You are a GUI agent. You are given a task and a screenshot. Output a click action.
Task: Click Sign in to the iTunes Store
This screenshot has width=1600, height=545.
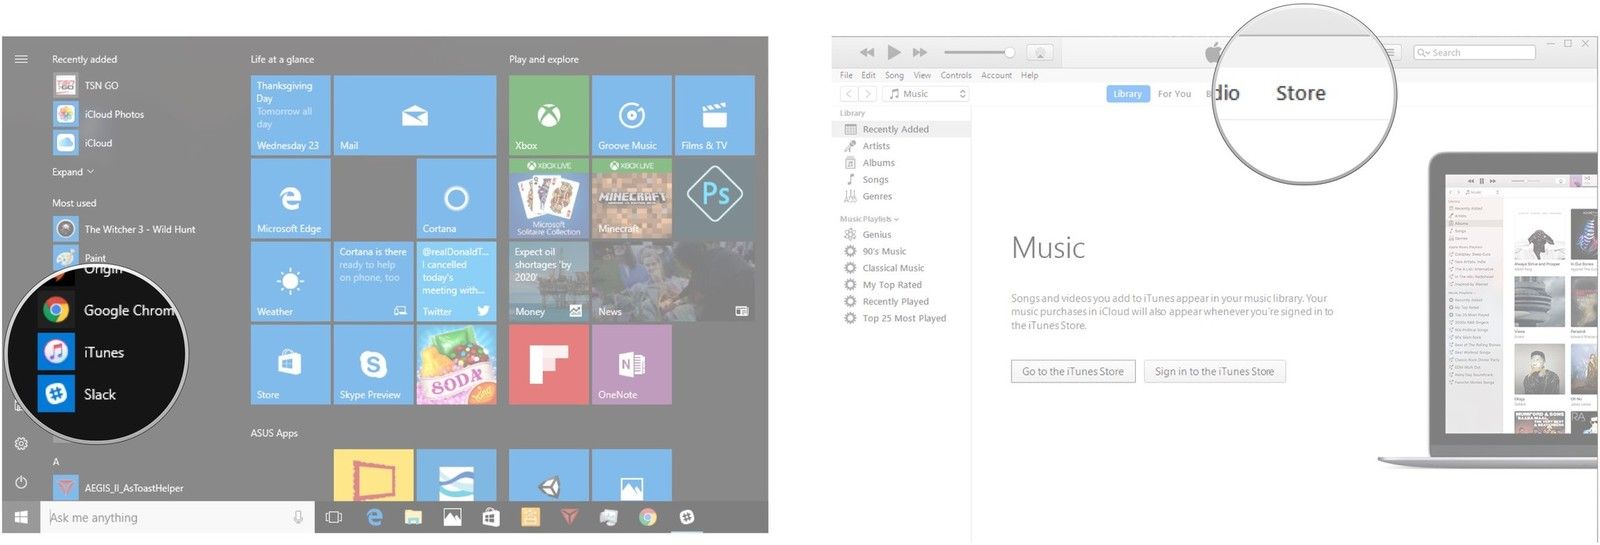pos(1214,372)
